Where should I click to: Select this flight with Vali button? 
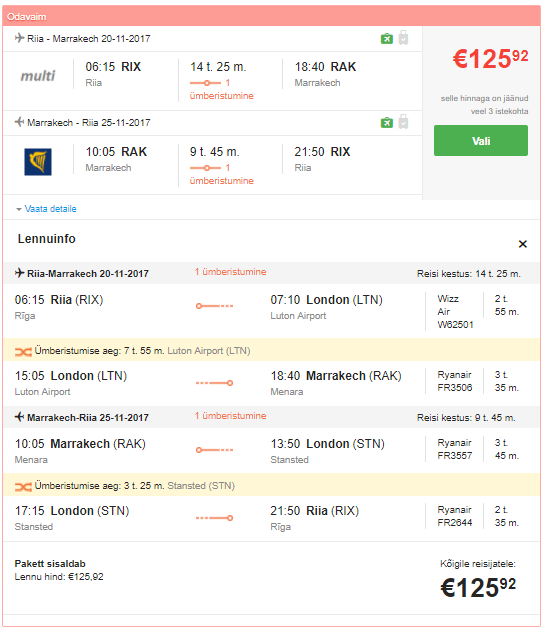[481, 140]
